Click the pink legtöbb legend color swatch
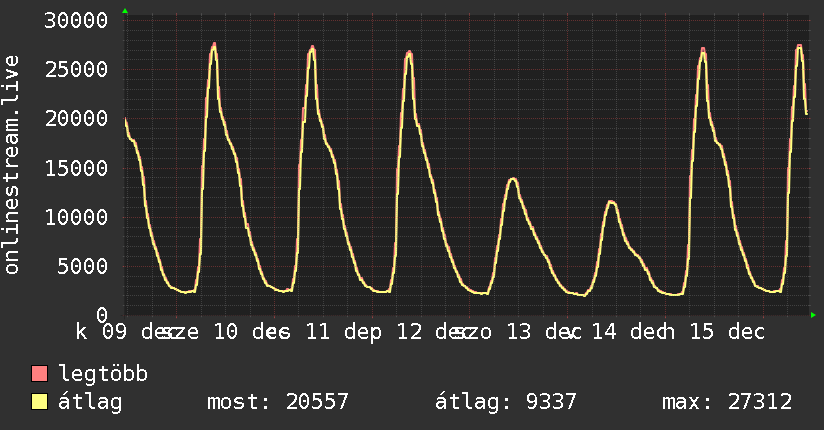The image size is (824, 430). 39,373
